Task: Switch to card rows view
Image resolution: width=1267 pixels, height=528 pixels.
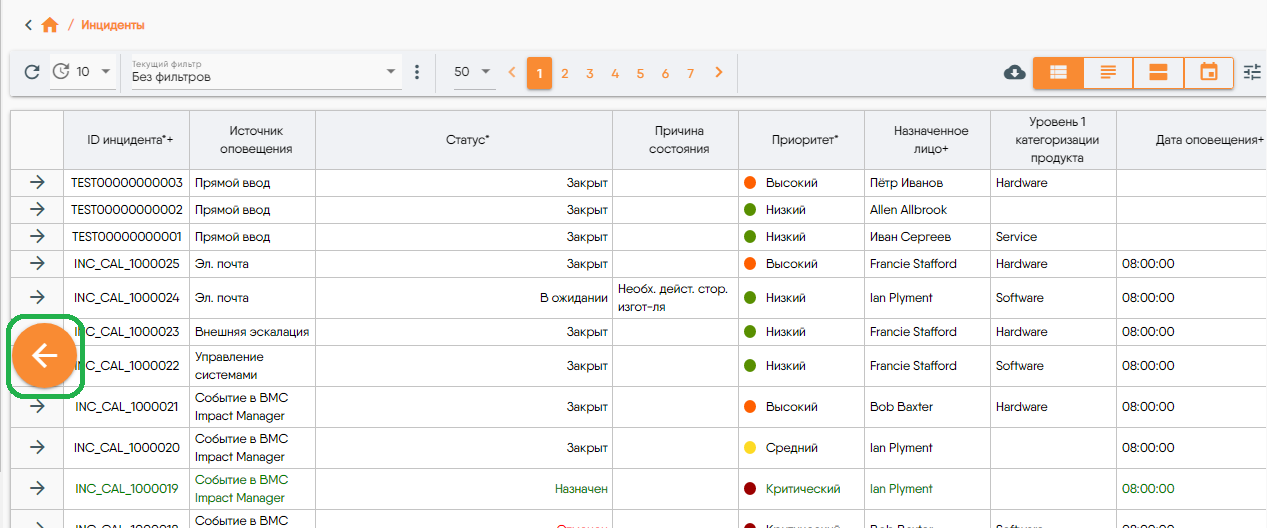Action: click(x=1158, y=72)
